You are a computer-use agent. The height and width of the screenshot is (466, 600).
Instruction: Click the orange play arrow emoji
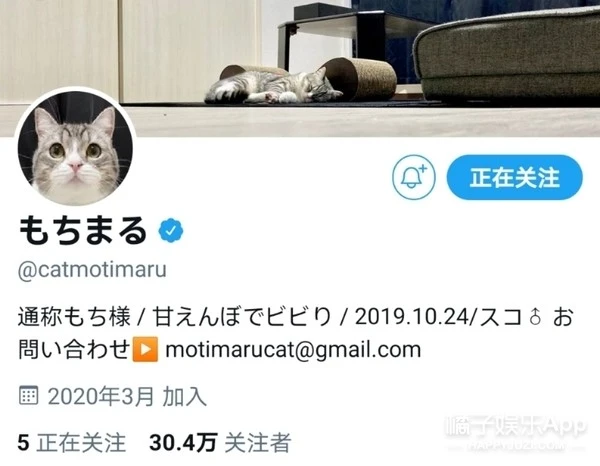[145, 349]
